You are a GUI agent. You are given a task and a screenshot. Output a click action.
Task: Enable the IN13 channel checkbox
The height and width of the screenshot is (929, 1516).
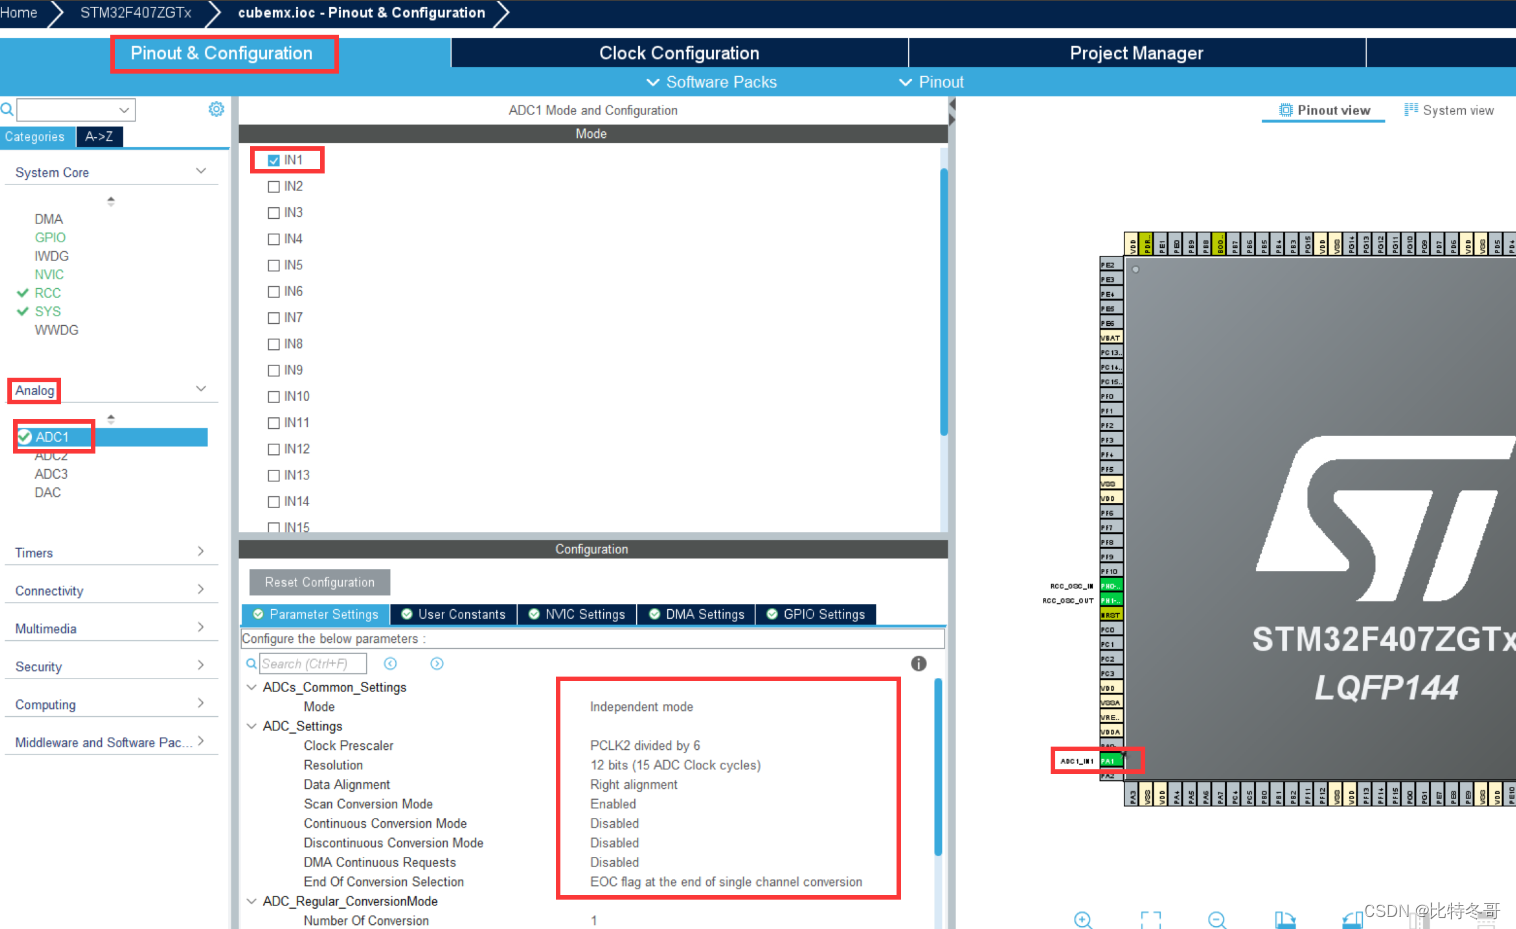(274, 476)
